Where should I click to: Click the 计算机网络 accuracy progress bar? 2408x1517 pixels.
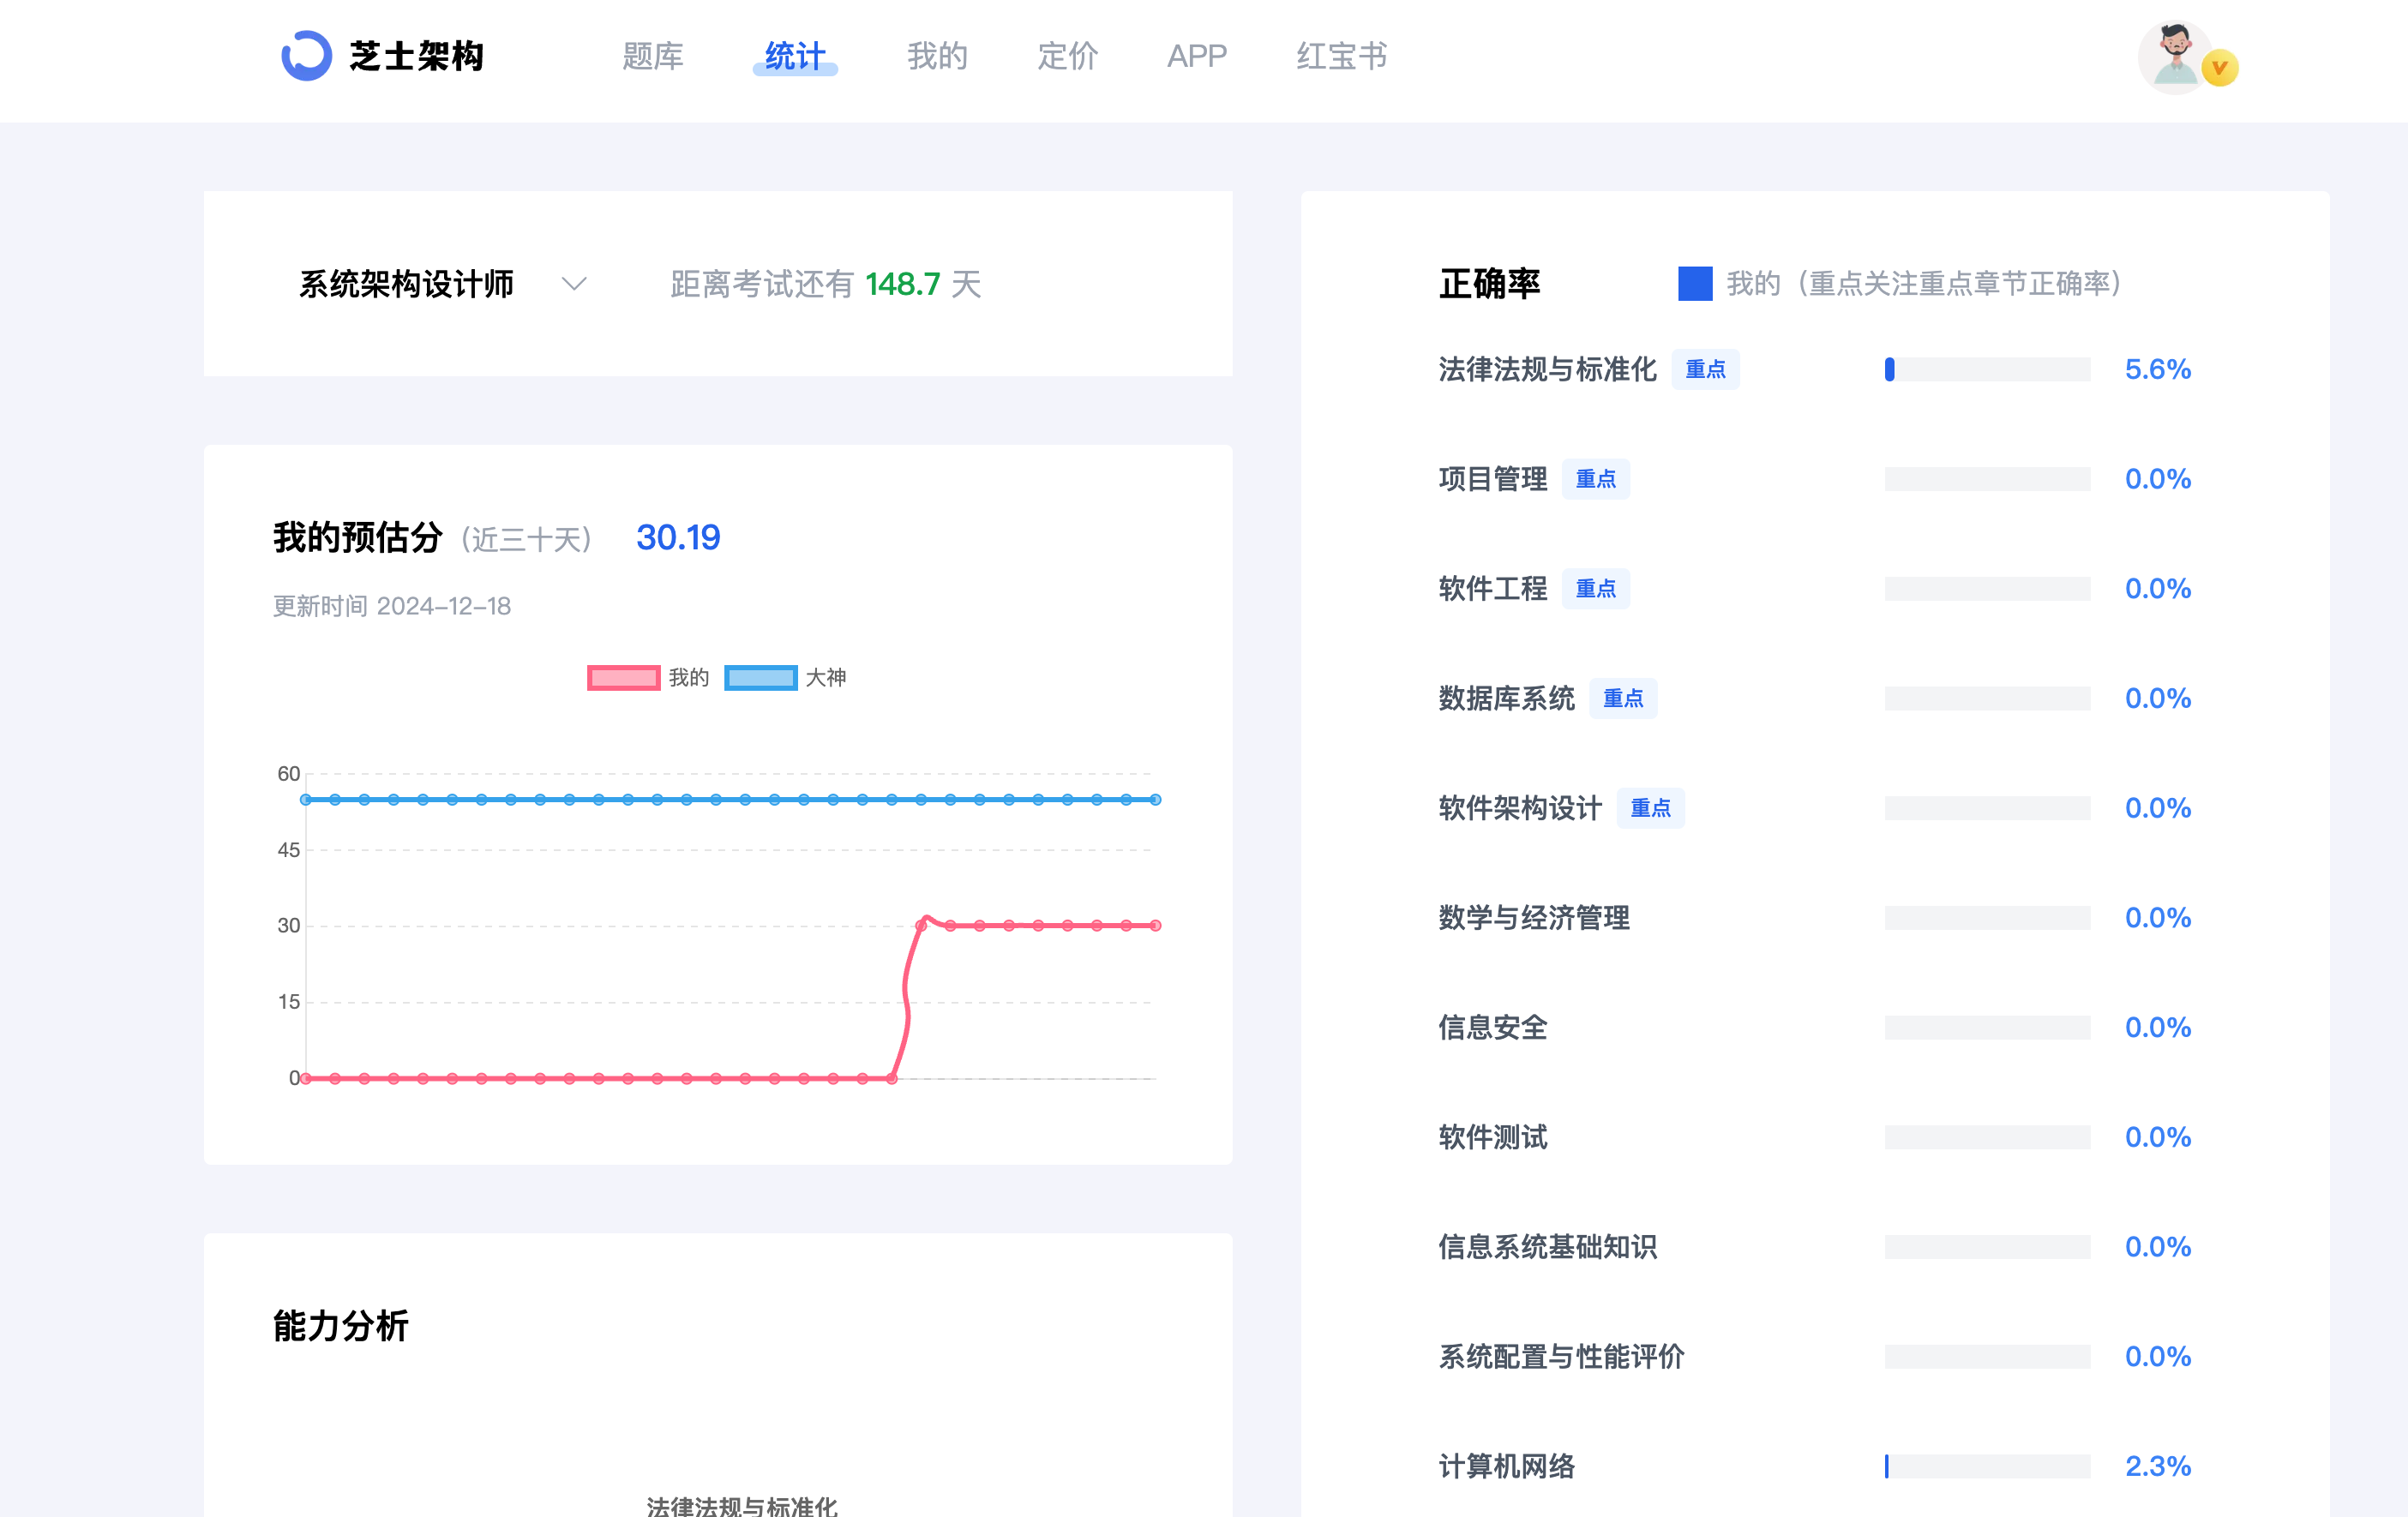(x=1987, y=1466)
